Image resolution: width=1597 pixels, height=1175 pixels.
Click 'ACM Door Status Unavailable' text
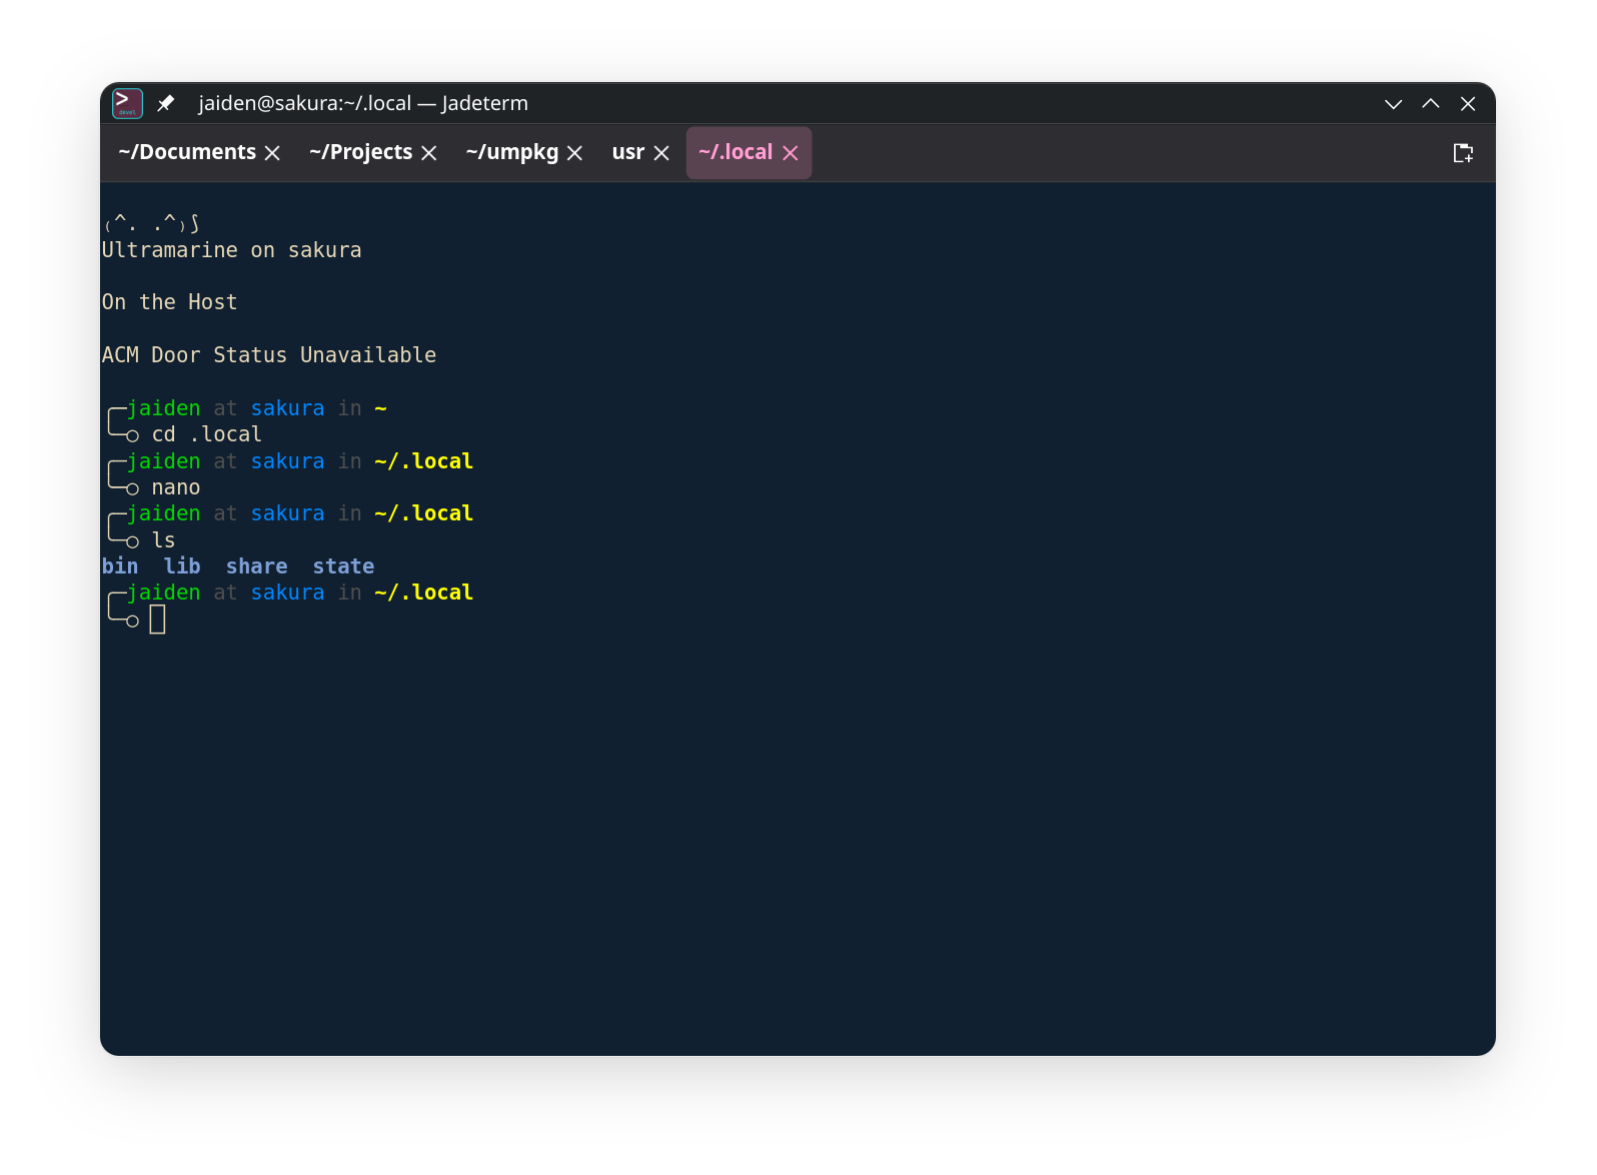269,355
